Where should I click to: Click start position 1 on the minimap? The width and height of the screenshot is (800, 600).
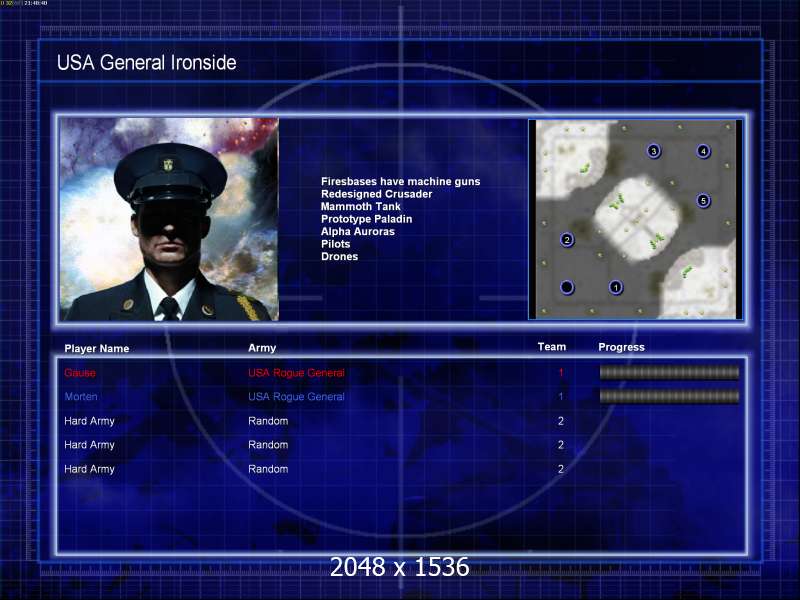616,287
